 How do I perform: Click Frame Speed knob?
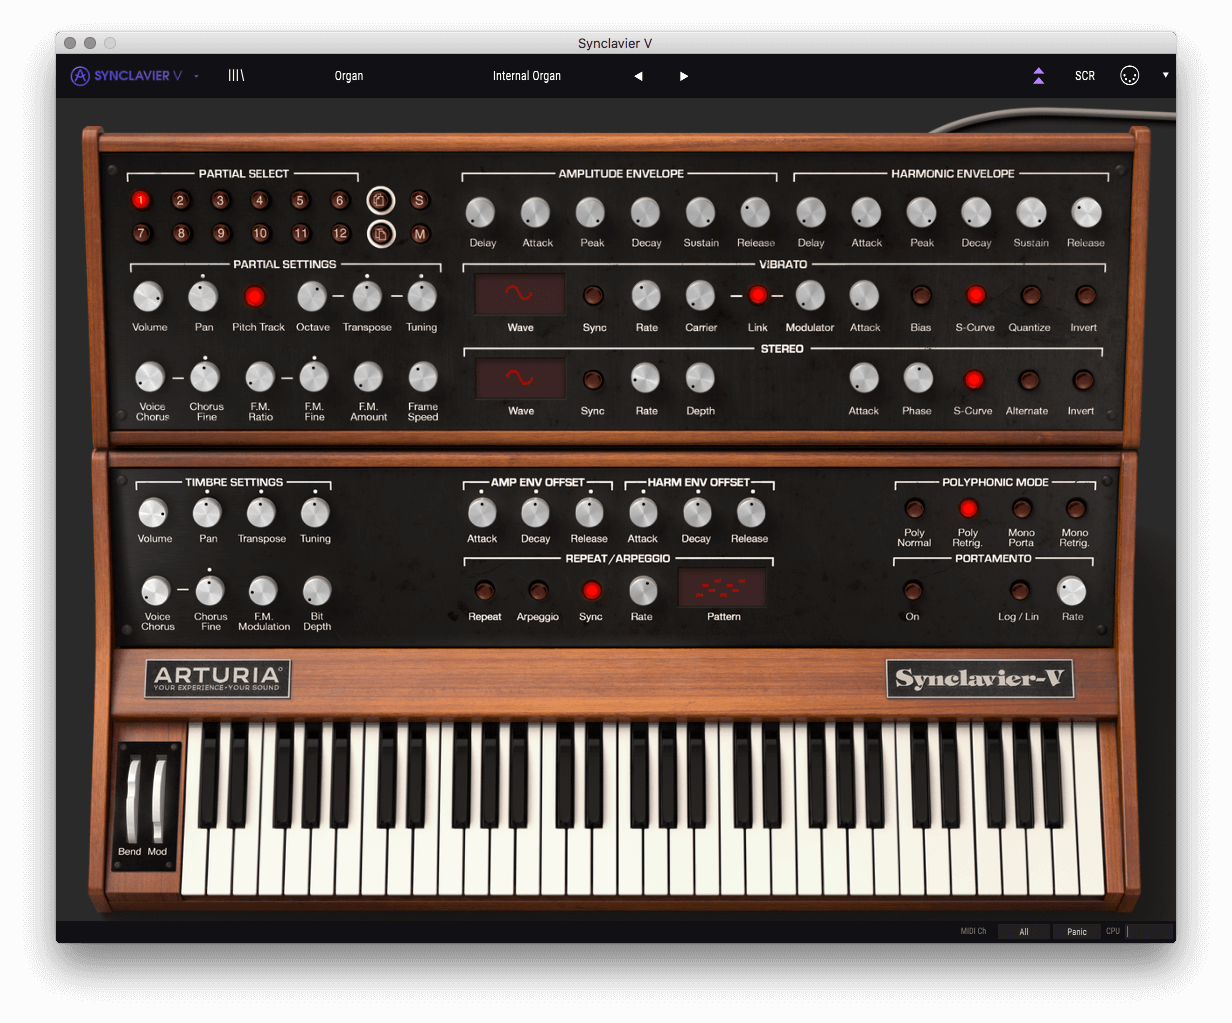[x=423, y=377]
